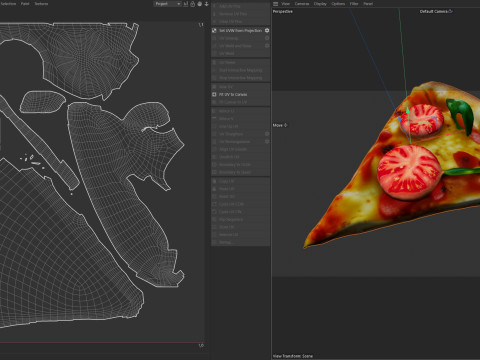Click the round icon beside the lock

coord(199,4)
